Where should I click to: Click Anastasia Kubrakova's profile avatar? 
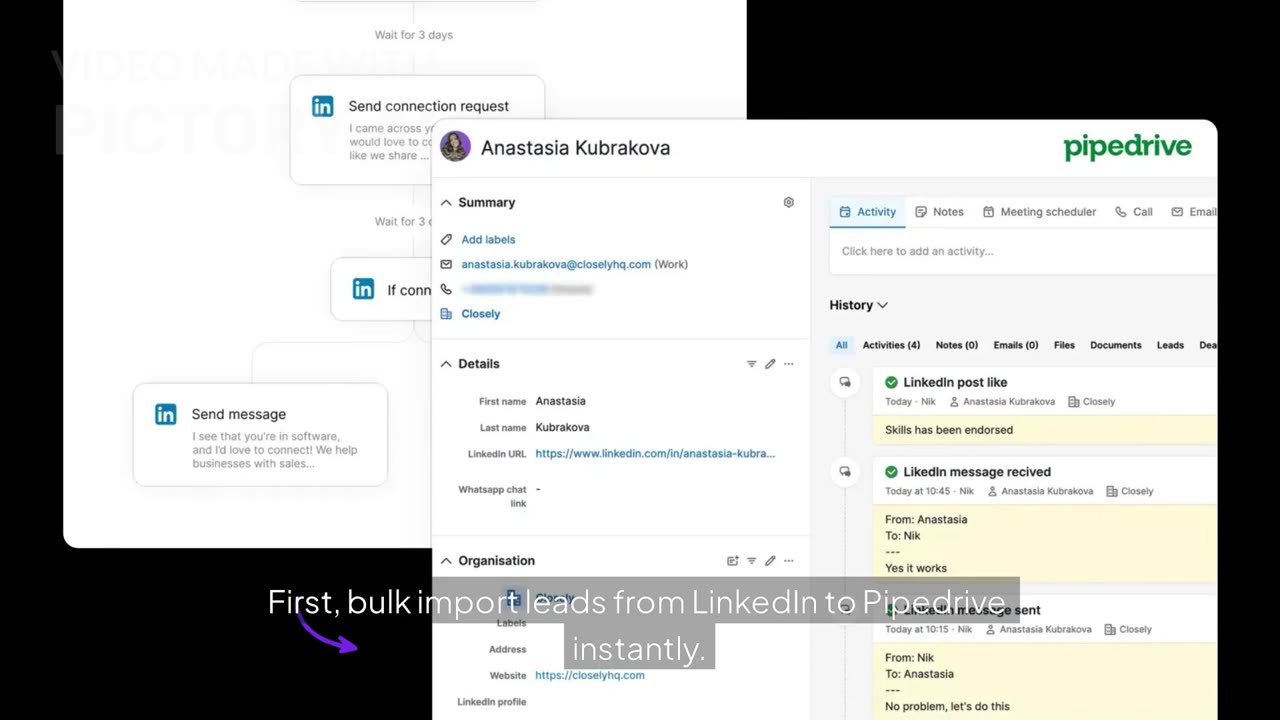455,147
